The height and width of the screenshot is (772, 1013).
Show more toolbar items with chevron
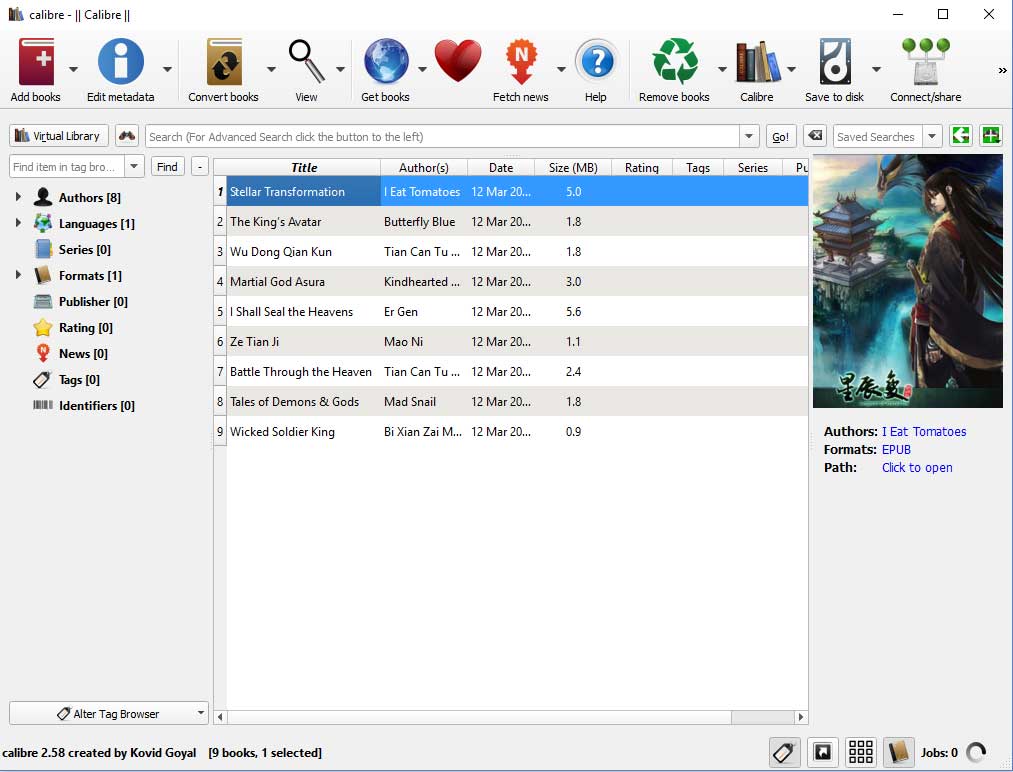click(x=1002, y=70)
